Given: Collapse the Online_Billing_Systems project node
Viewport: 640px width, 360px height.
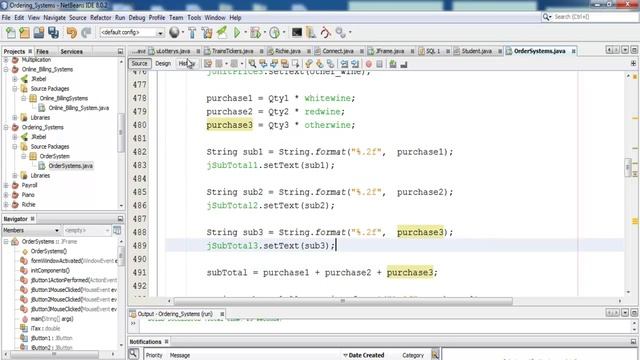Looking at the screenshot, I should point(6,69).
